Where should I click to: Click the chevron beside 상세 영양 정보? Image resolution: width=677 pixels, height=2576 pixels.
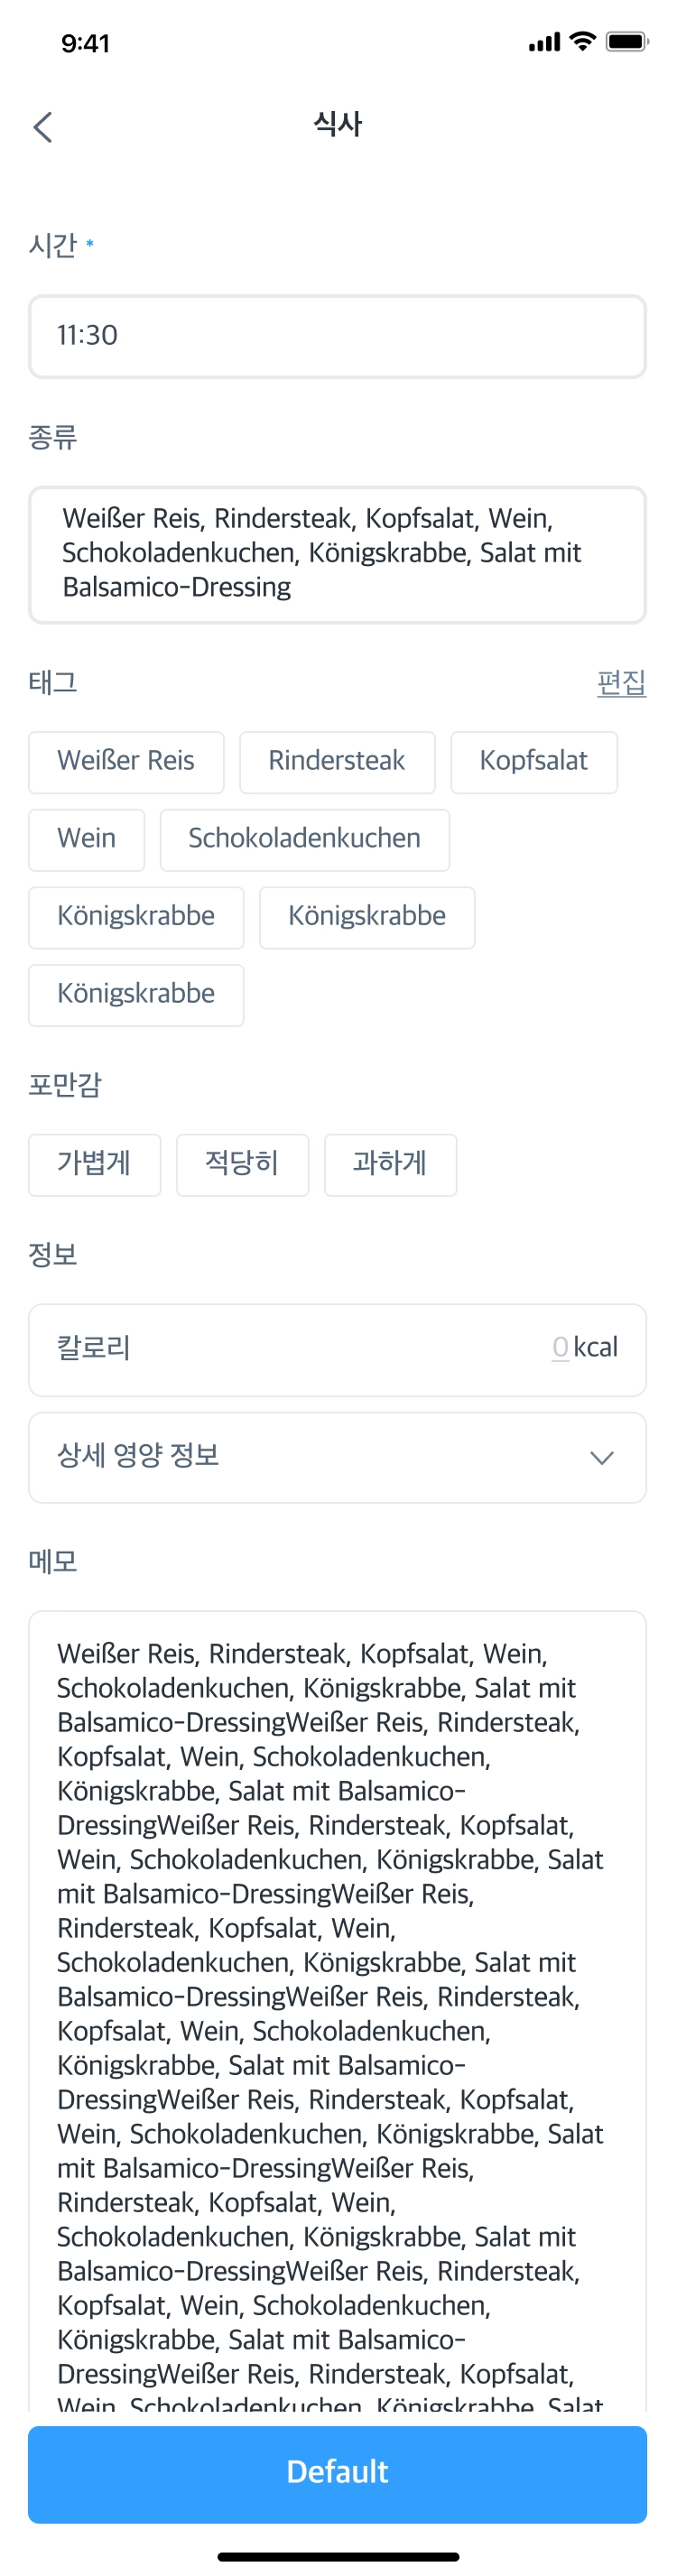point(601,1457)
